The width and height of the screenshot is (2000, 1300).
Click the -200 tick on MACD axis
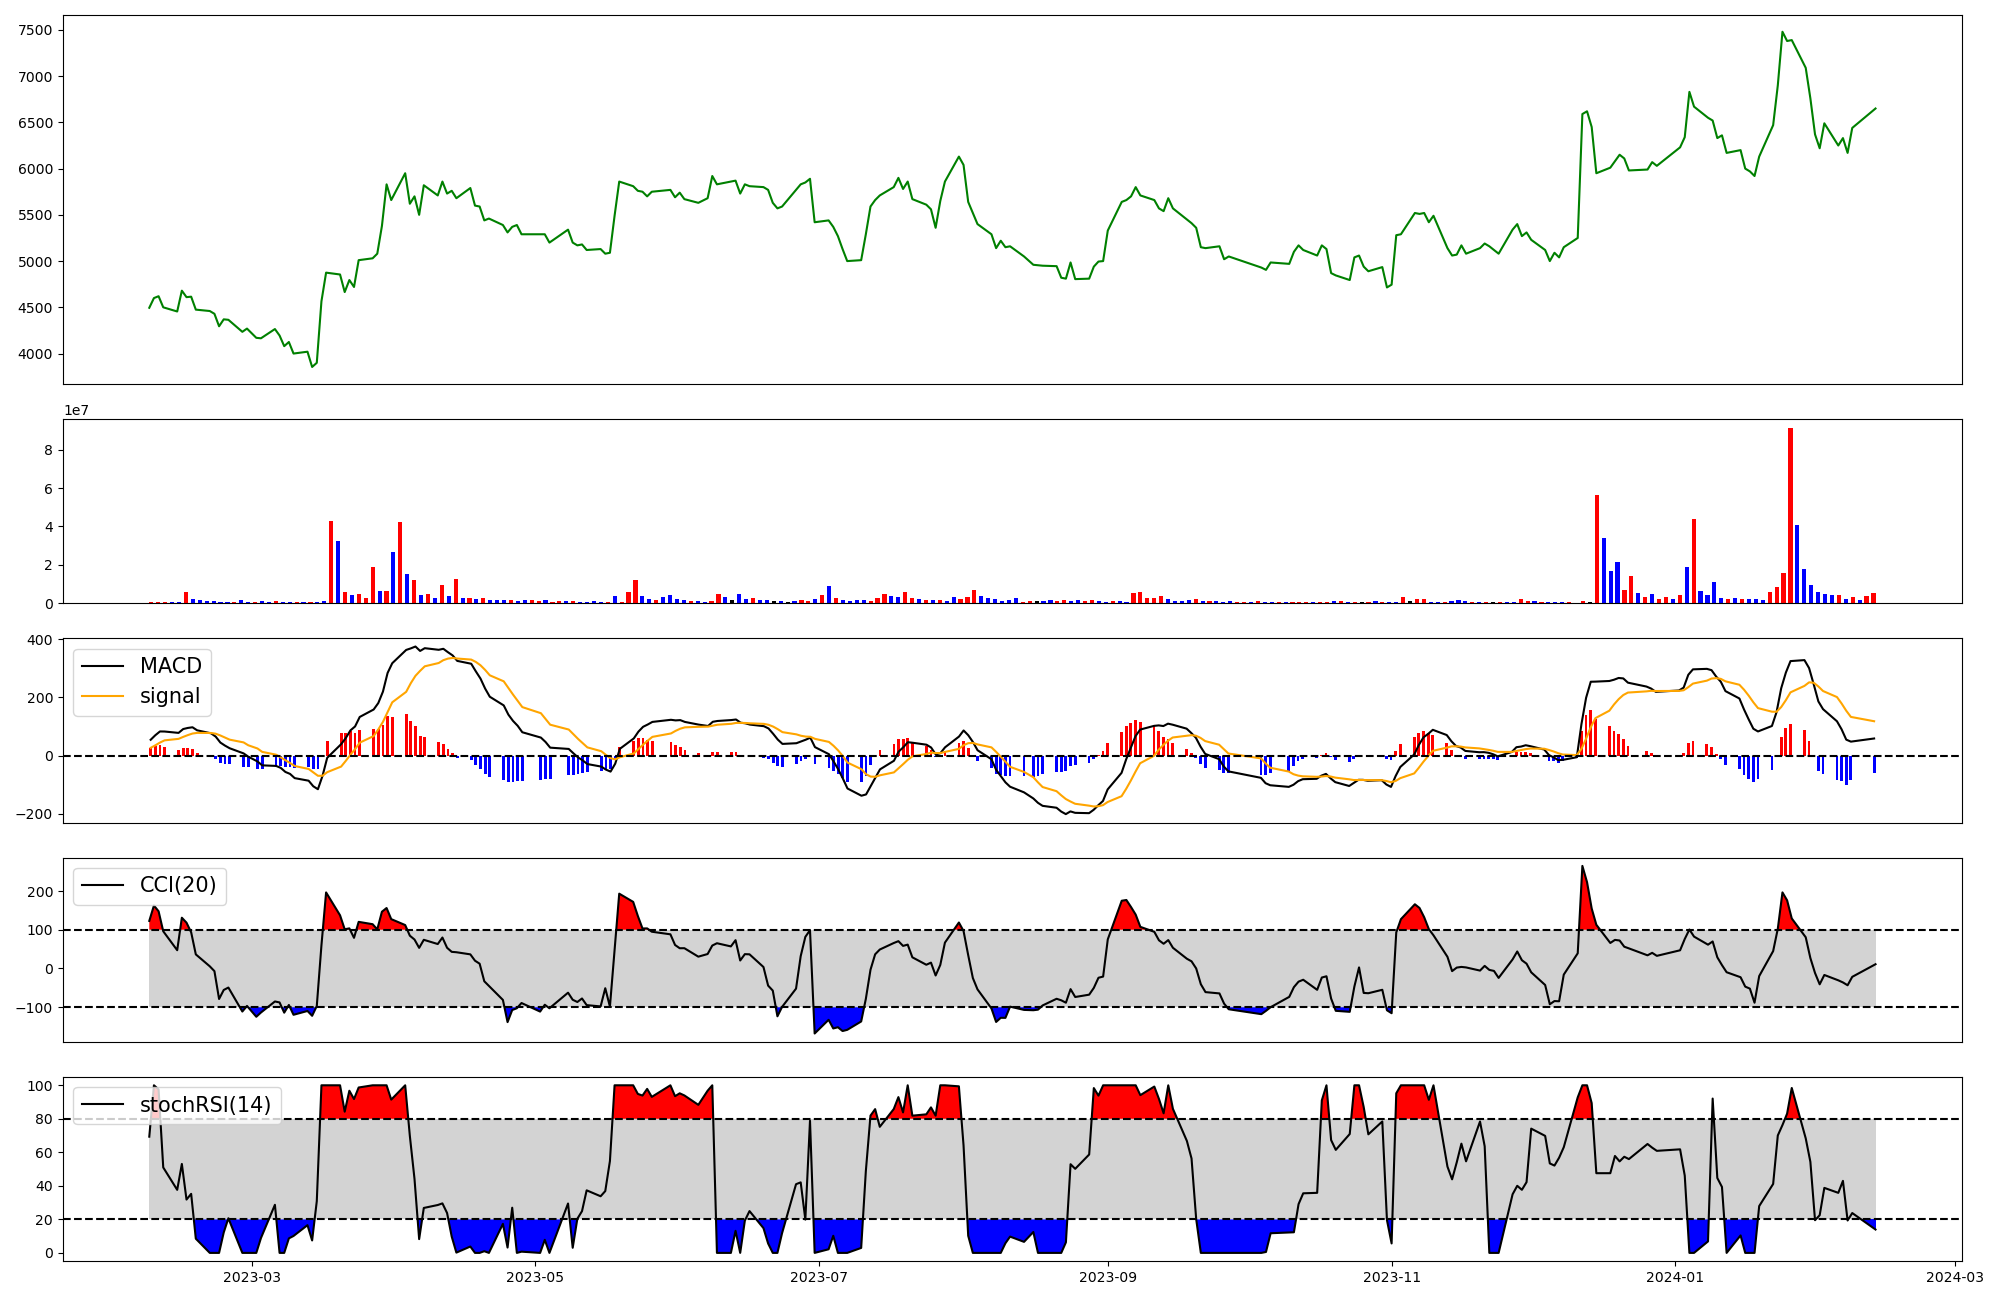pos(33,814)
